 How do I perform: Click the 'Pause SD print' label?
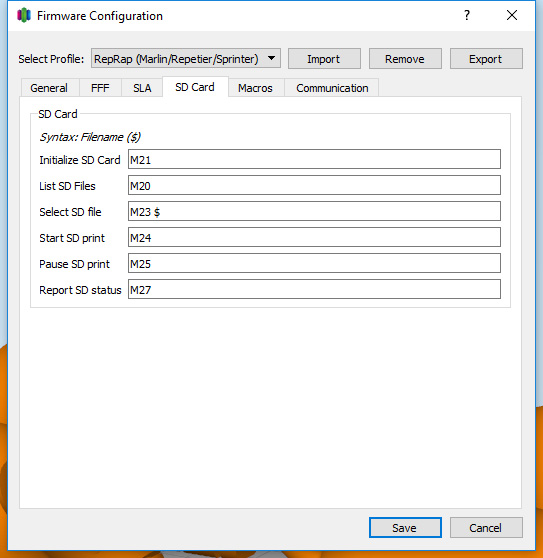click(74, 264)
